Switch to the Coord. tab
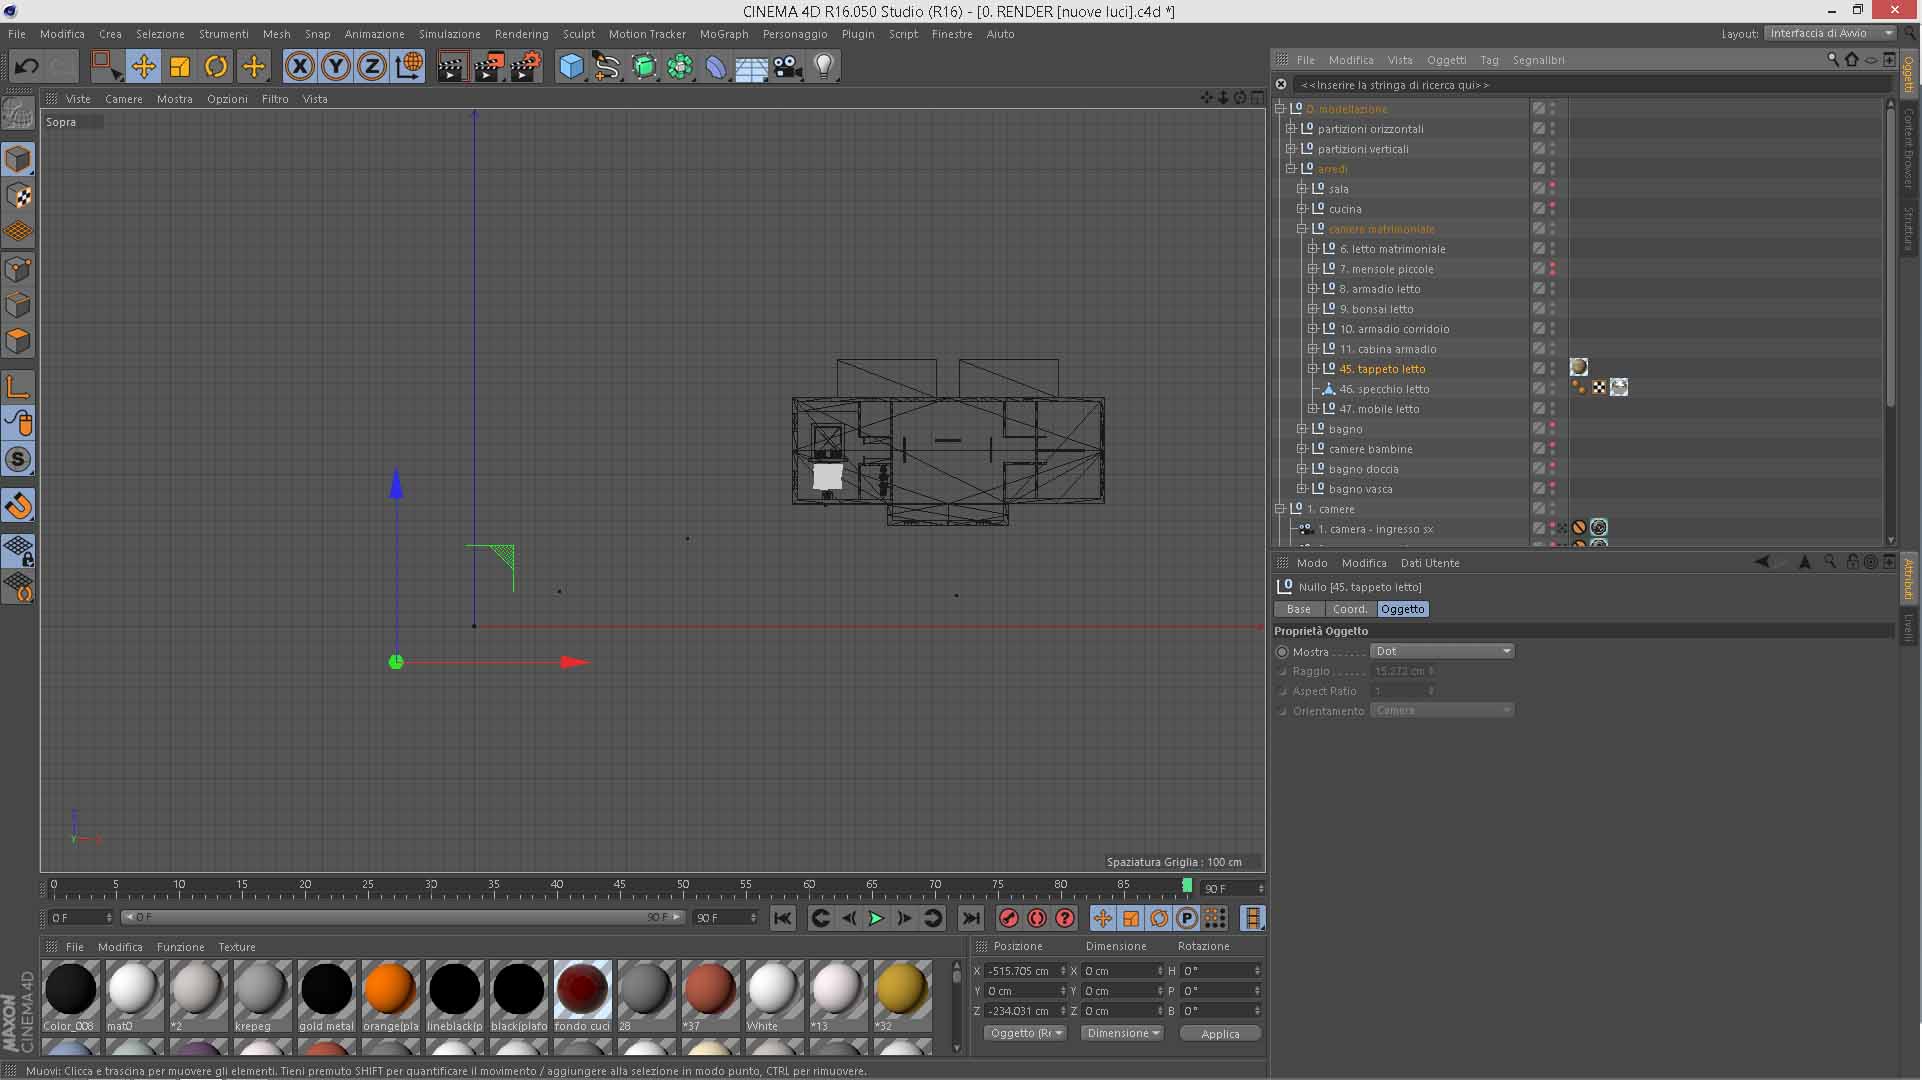Screen dimensions: 1922x1080 point(1349,609)
